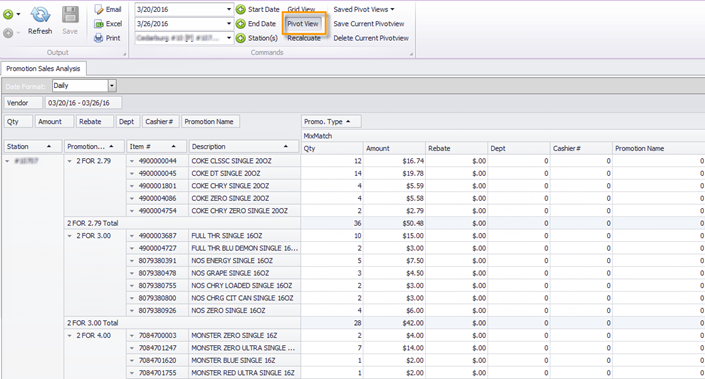Select COKE DT SINGLE 20OZ description
Image resolution: width=705 pixels, height=379 pixels.
226,174
